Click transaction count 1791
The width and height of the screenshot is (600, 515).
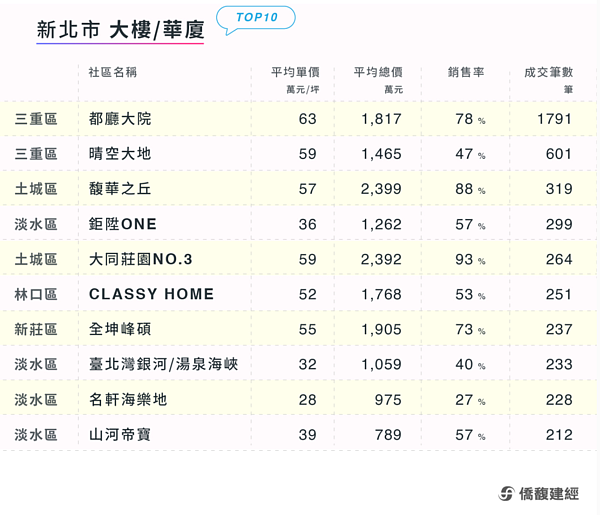tap(554, 119)
